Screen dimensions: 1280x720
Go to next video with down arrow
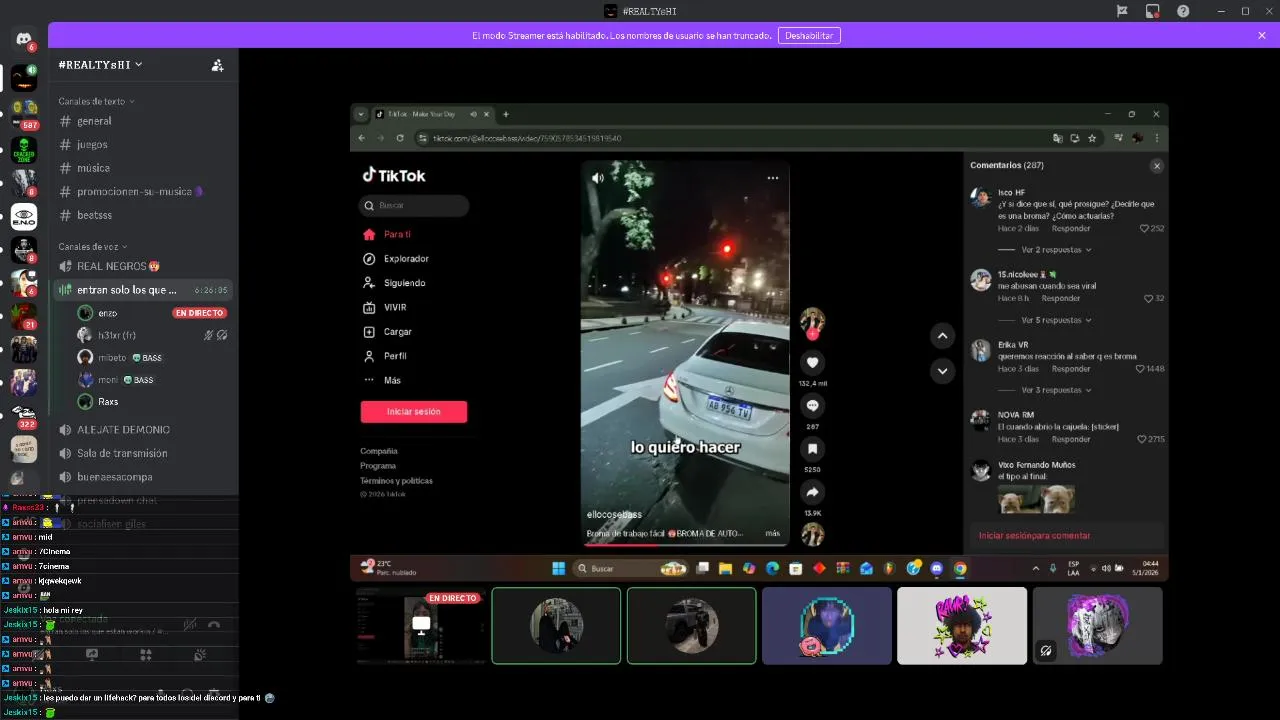942,371
